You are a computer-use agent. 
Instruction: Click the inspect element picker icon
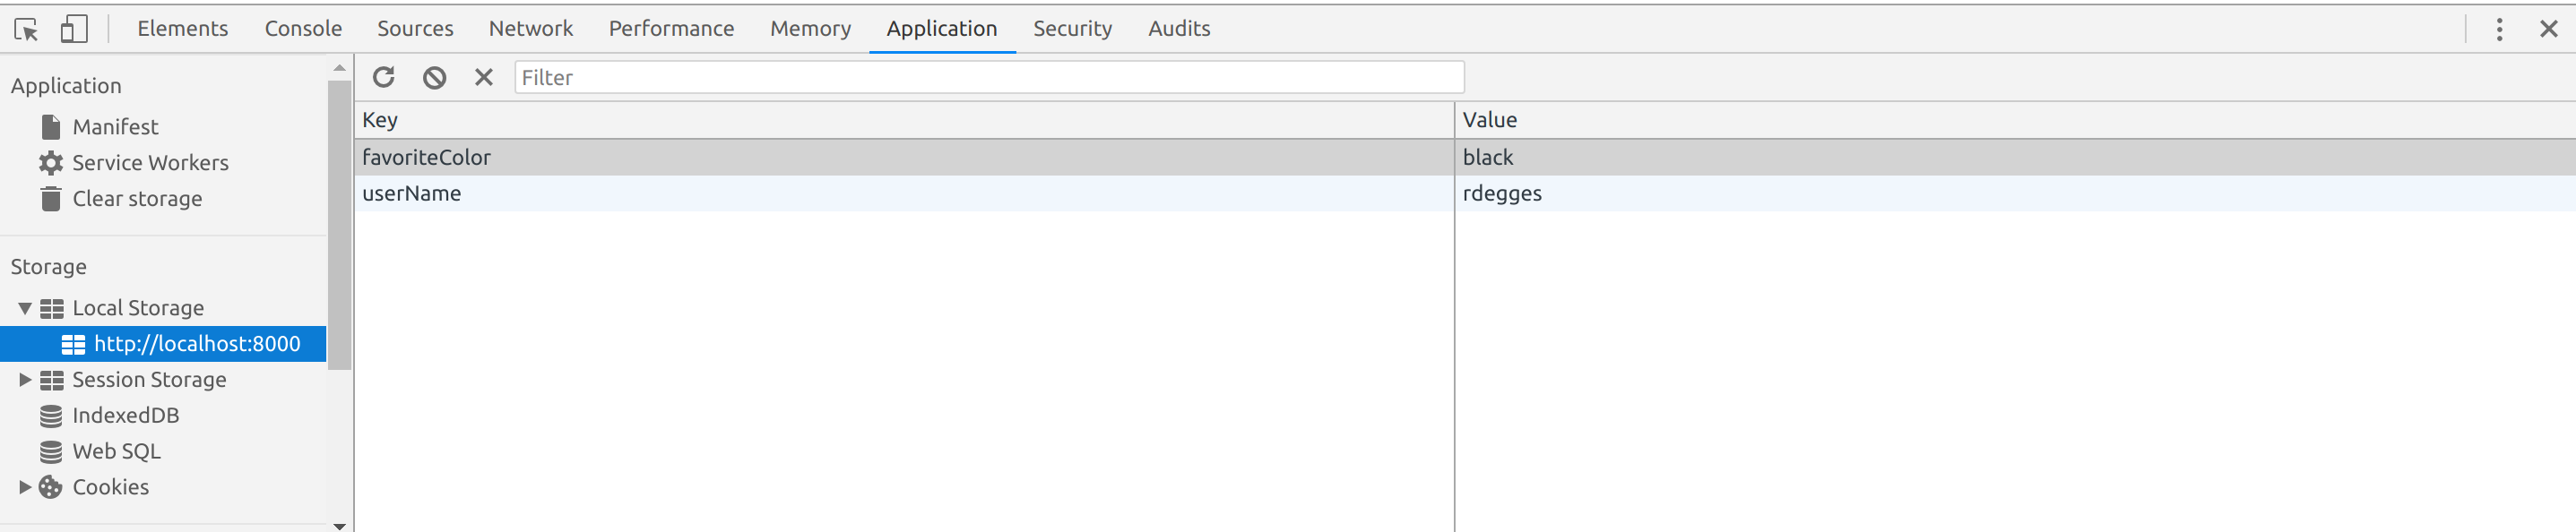(x=27, y=29)
